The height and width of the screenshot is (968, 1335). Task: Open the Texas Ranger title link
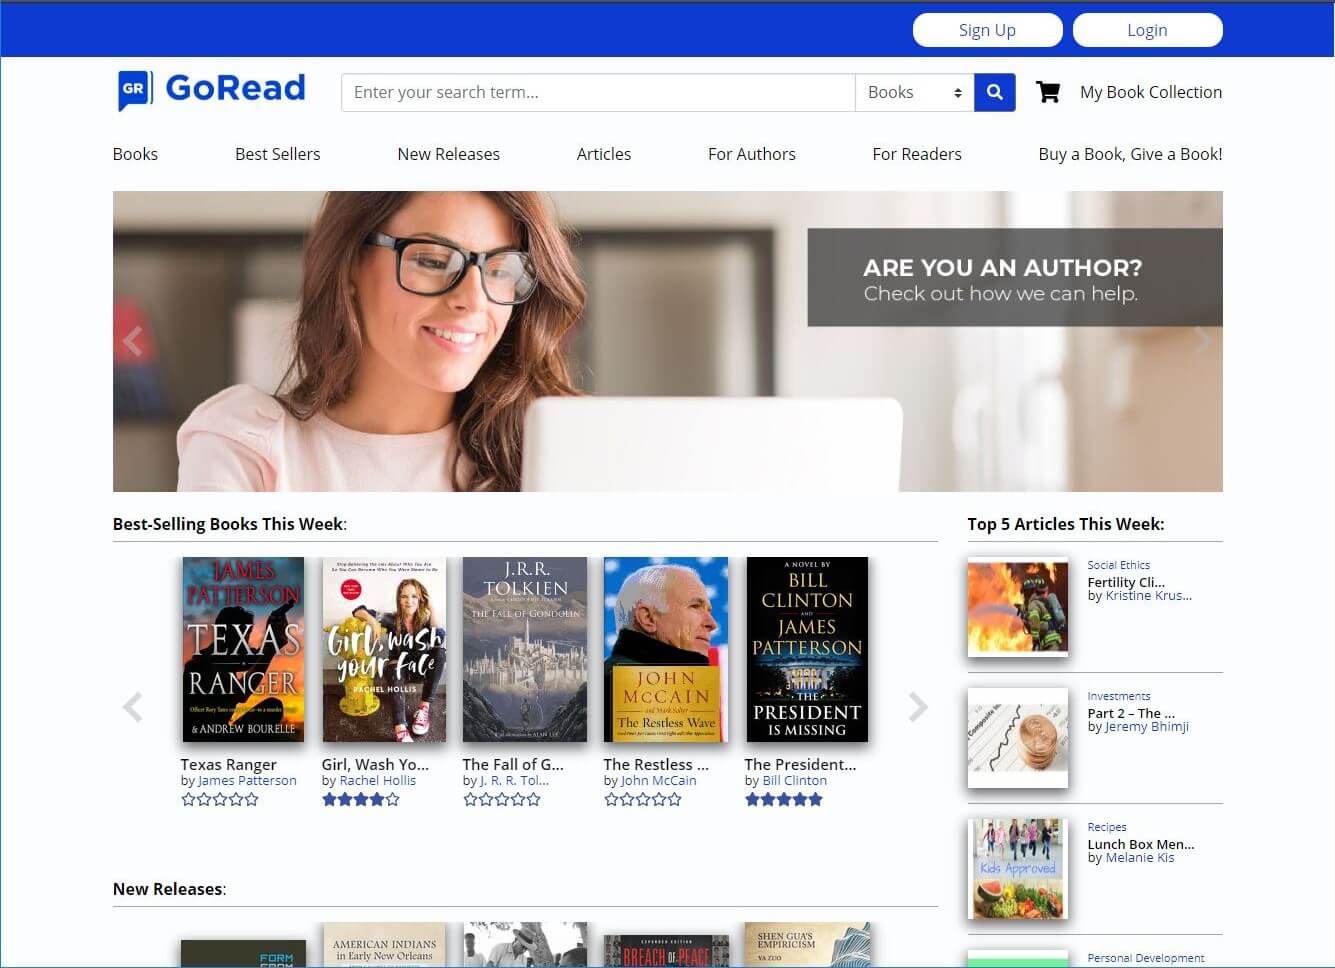tap(228, 764)
